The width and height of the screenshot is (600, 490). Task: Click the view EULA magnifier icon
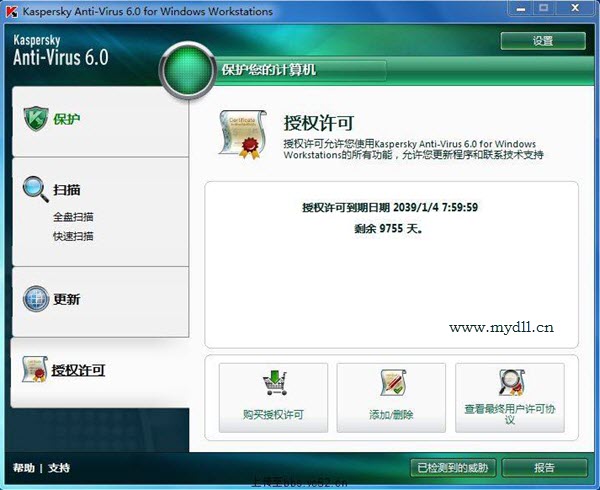click(512, 383)
